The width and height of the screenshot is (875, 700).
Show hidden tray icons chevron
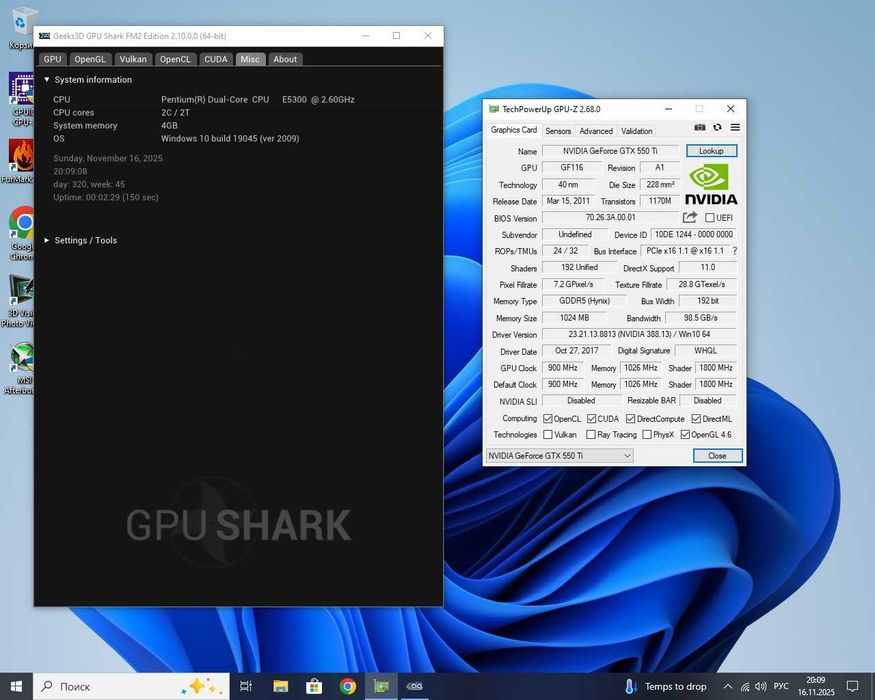pos(728,686)
